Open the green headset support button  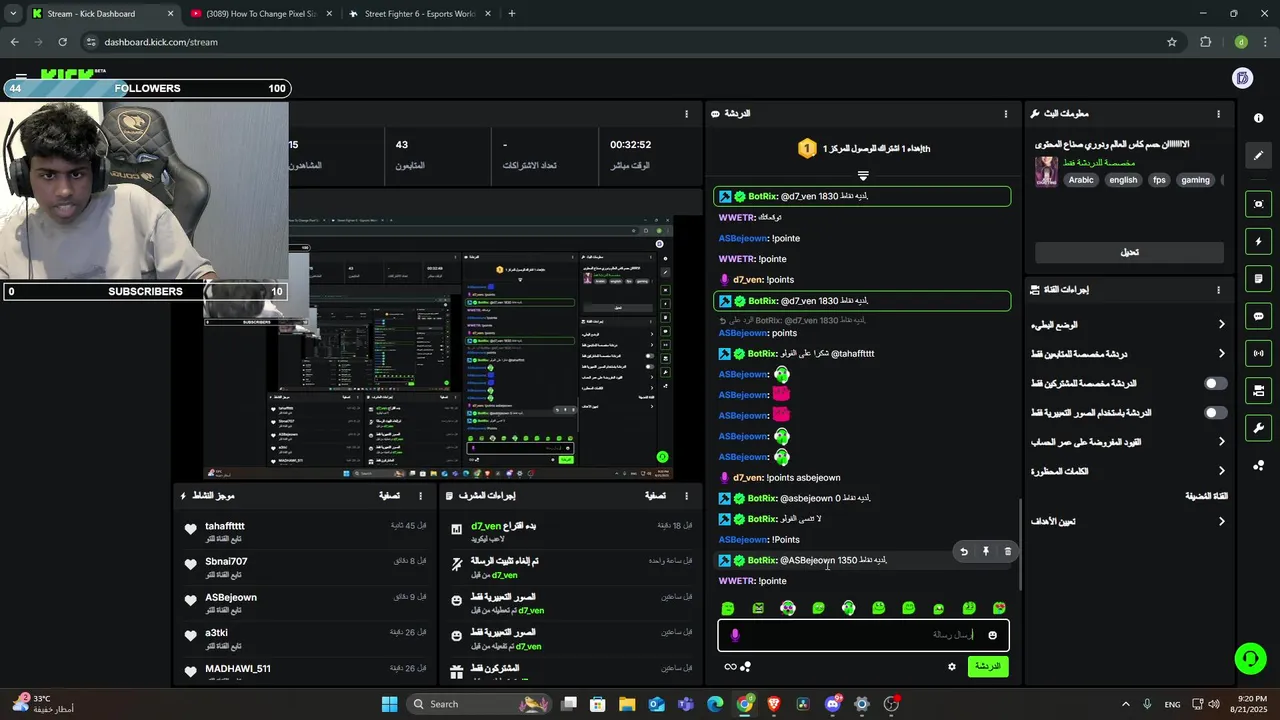coord(1250,658)
